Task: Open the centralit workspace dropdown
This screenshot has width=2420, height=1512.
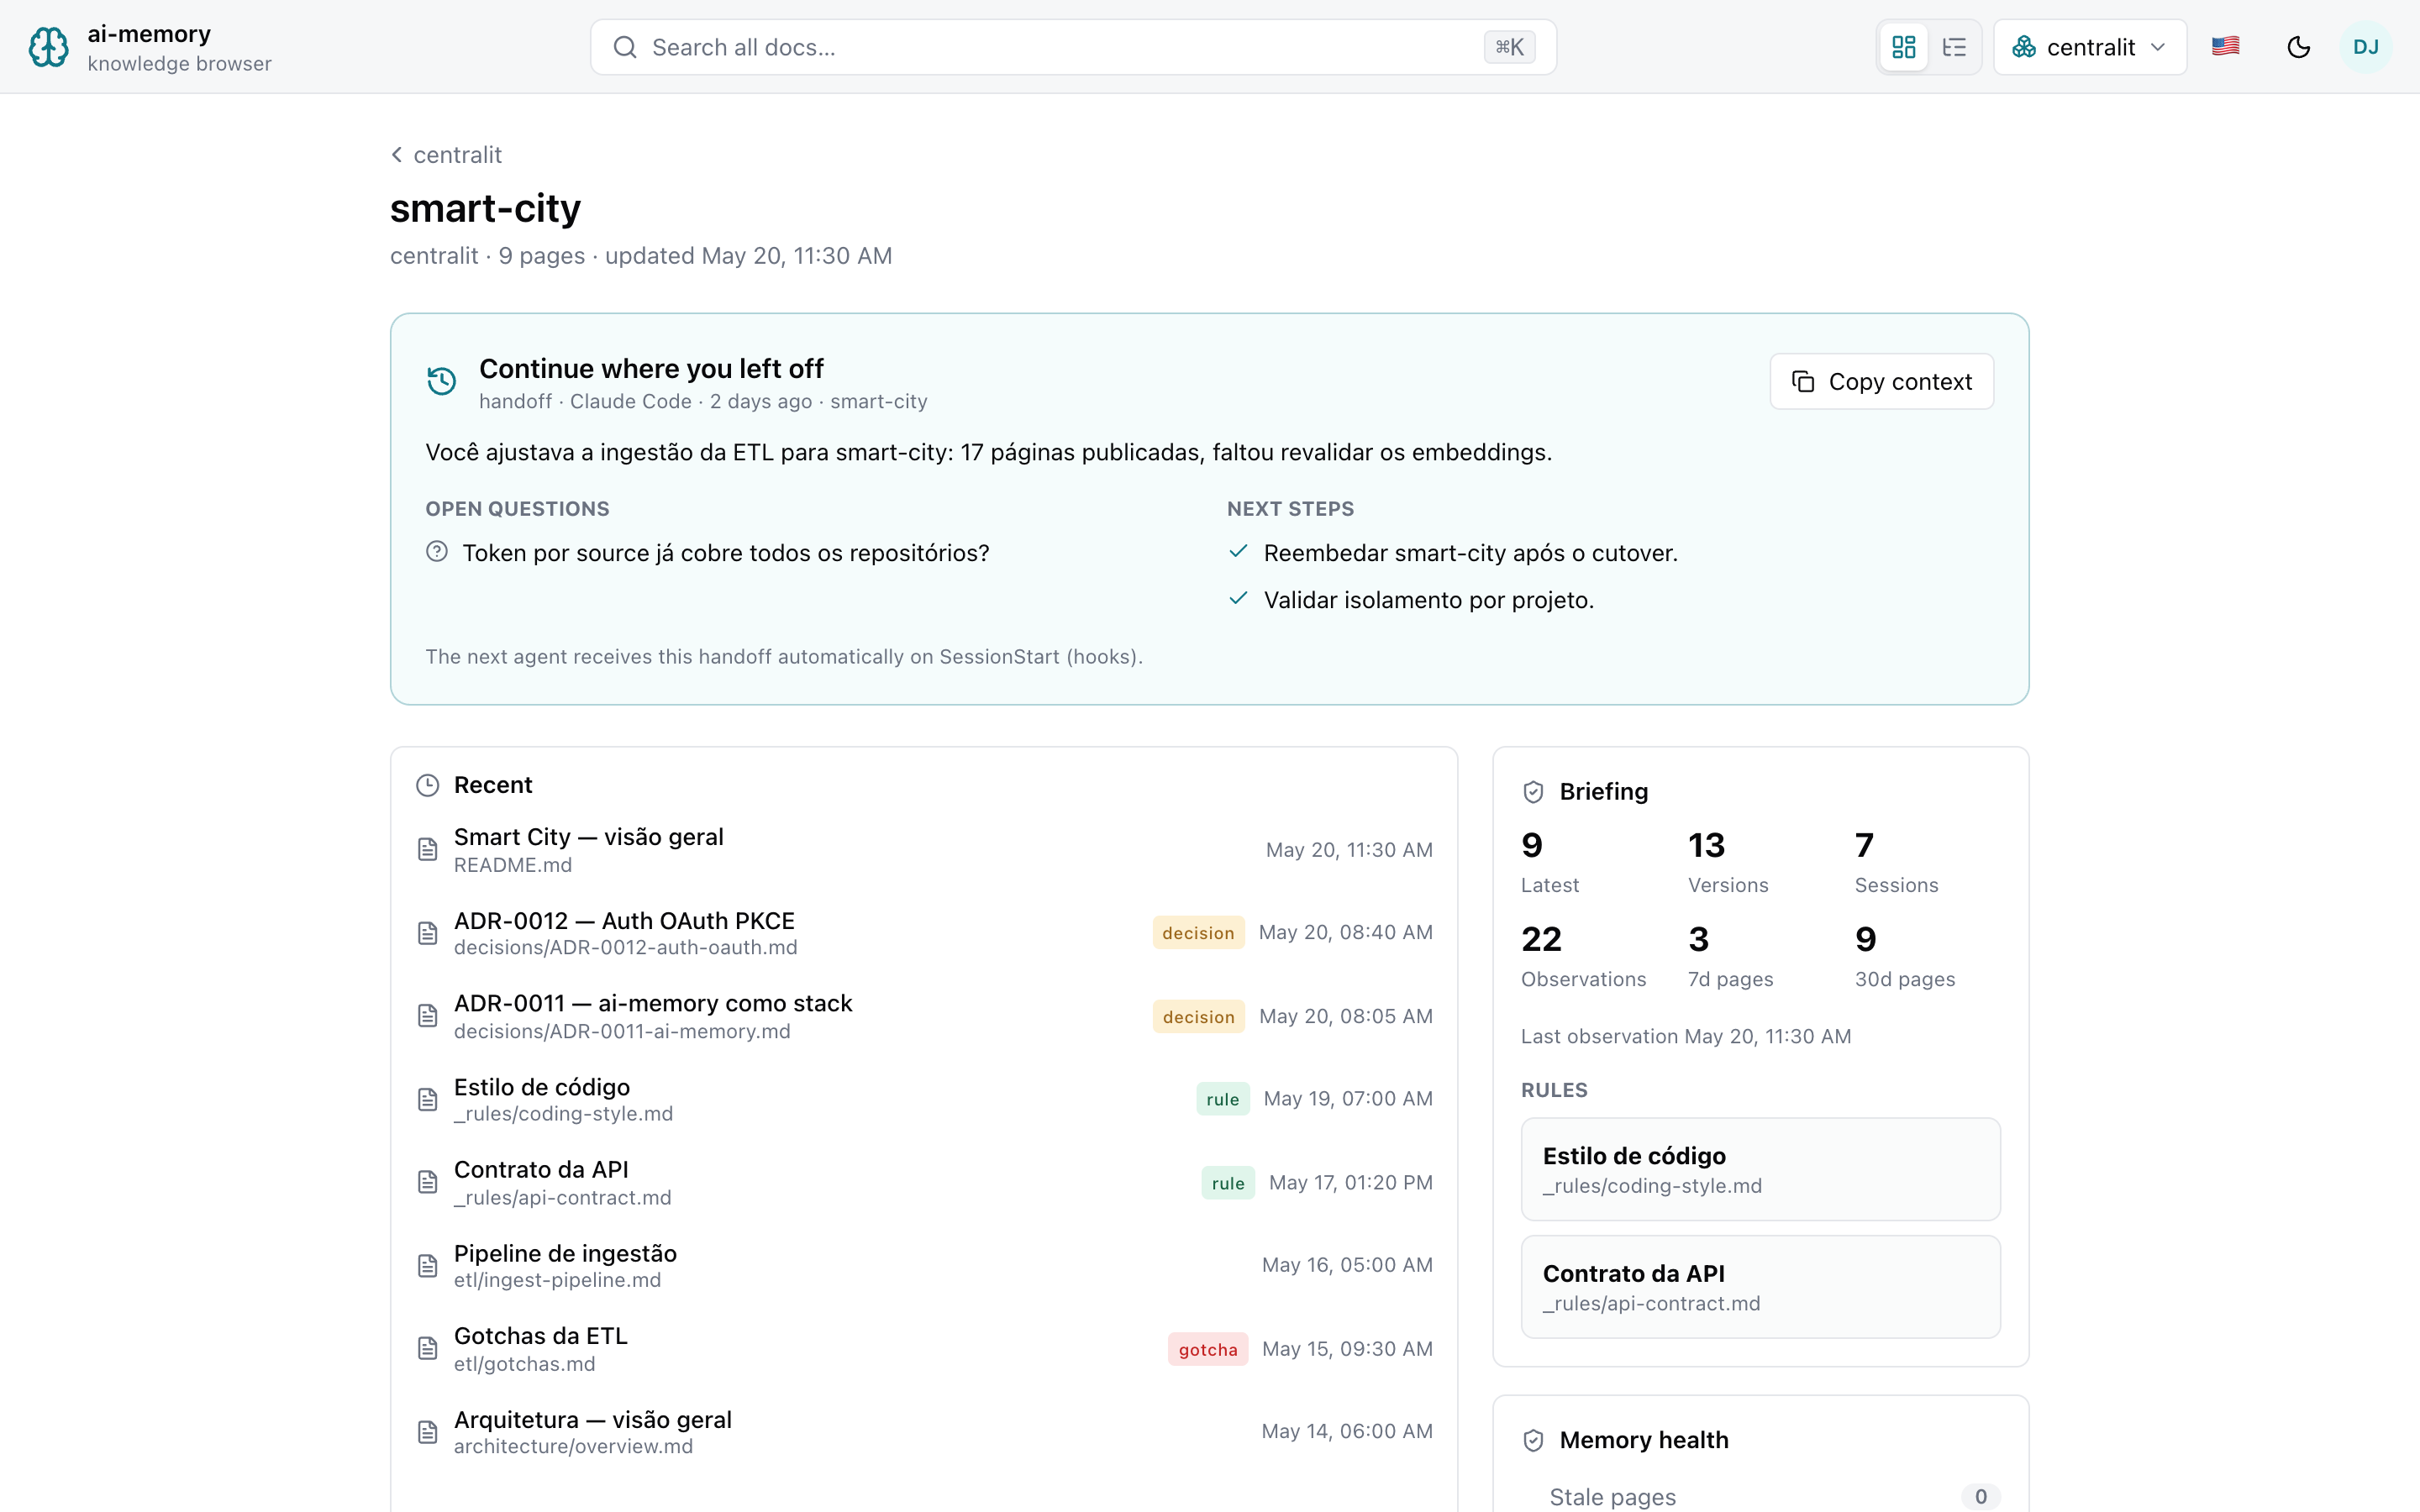Action: point(2089,47)
